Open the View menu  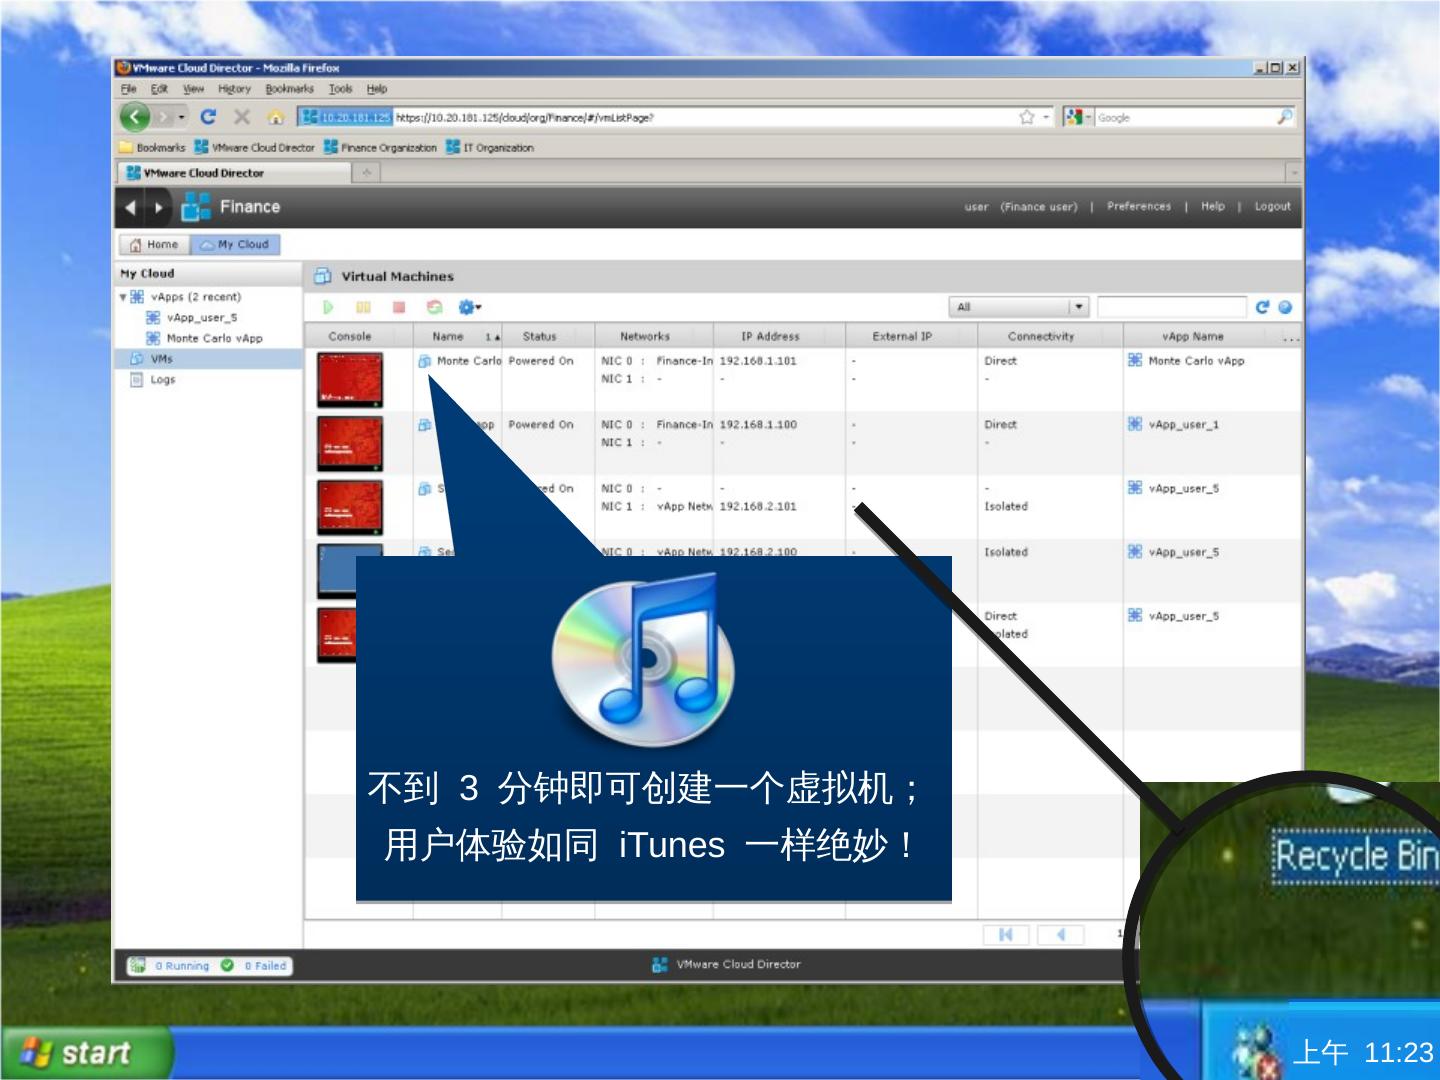[194, 89]
